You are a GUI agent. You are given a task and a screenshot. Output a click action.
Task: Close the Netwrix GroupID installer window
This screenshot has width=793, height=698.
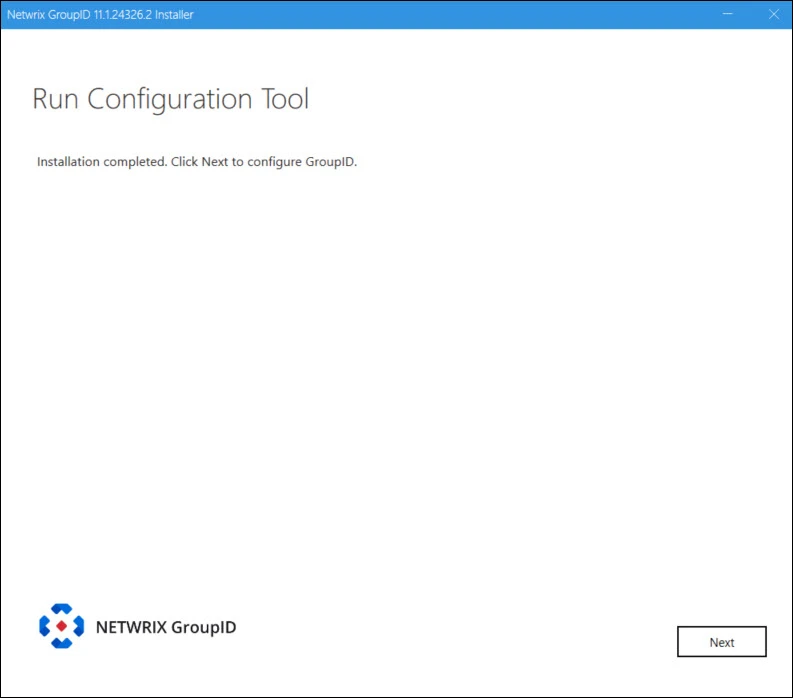coord(774,14)
